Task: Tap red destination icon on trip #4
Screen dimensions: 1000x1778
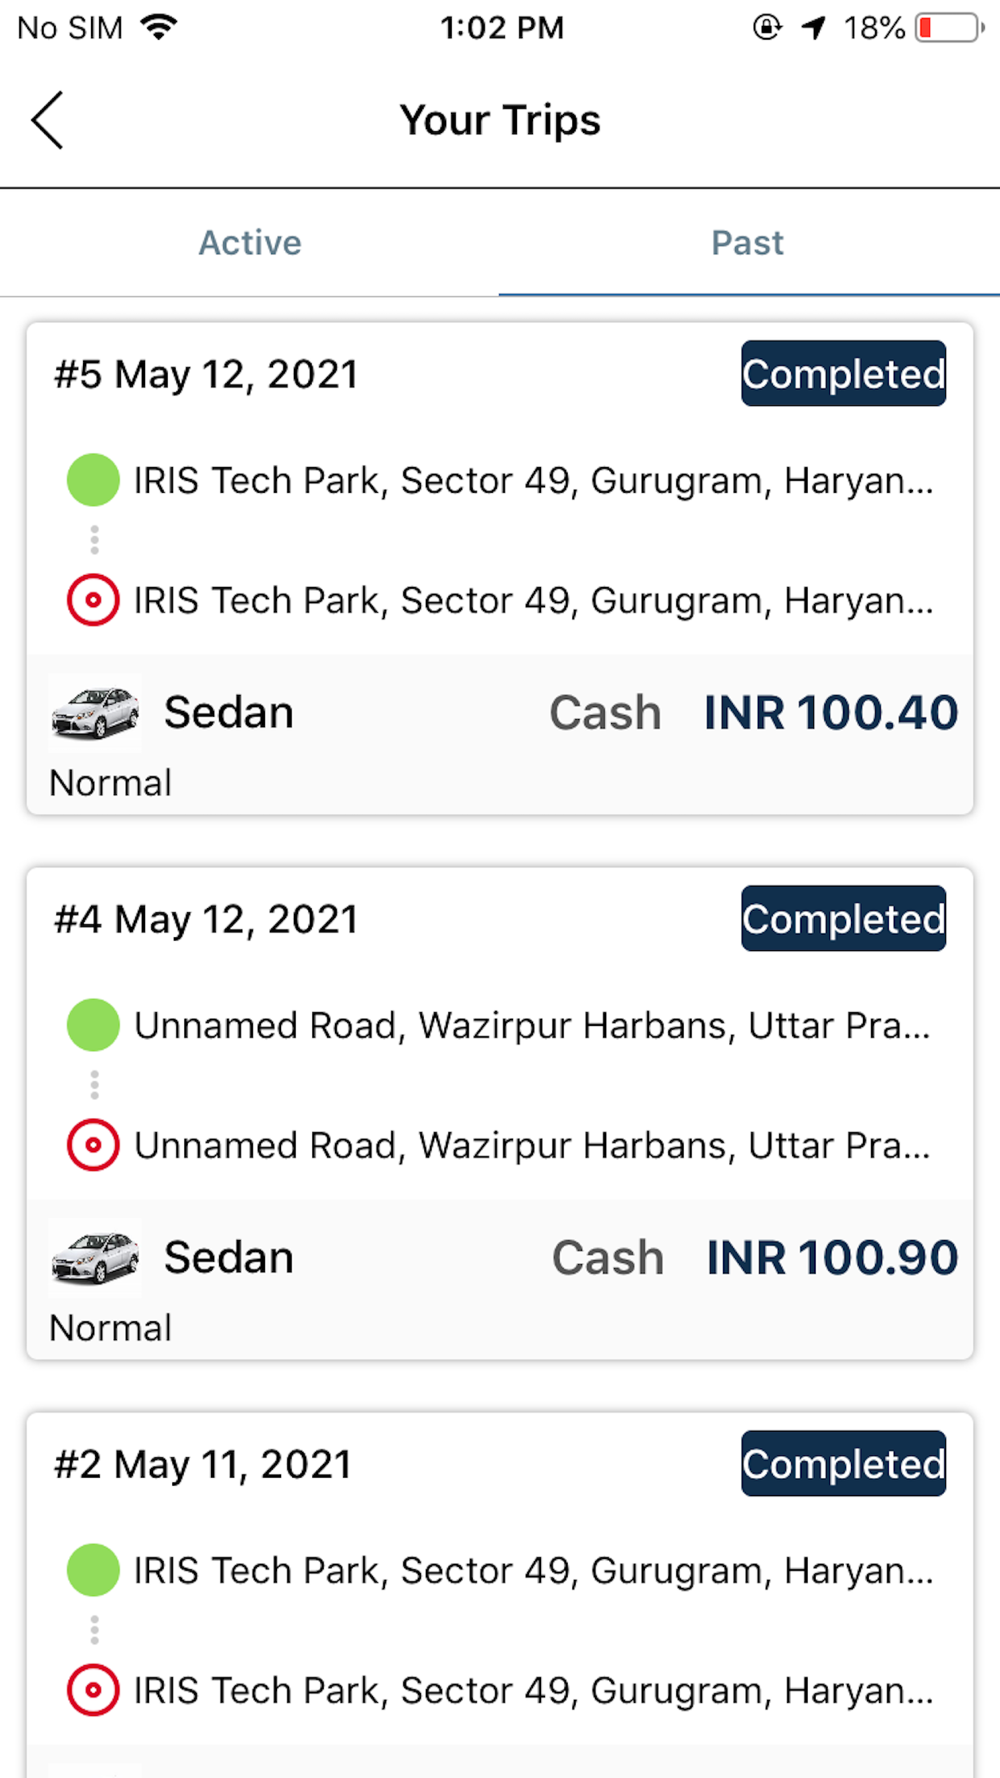Action: [93, 1145]
